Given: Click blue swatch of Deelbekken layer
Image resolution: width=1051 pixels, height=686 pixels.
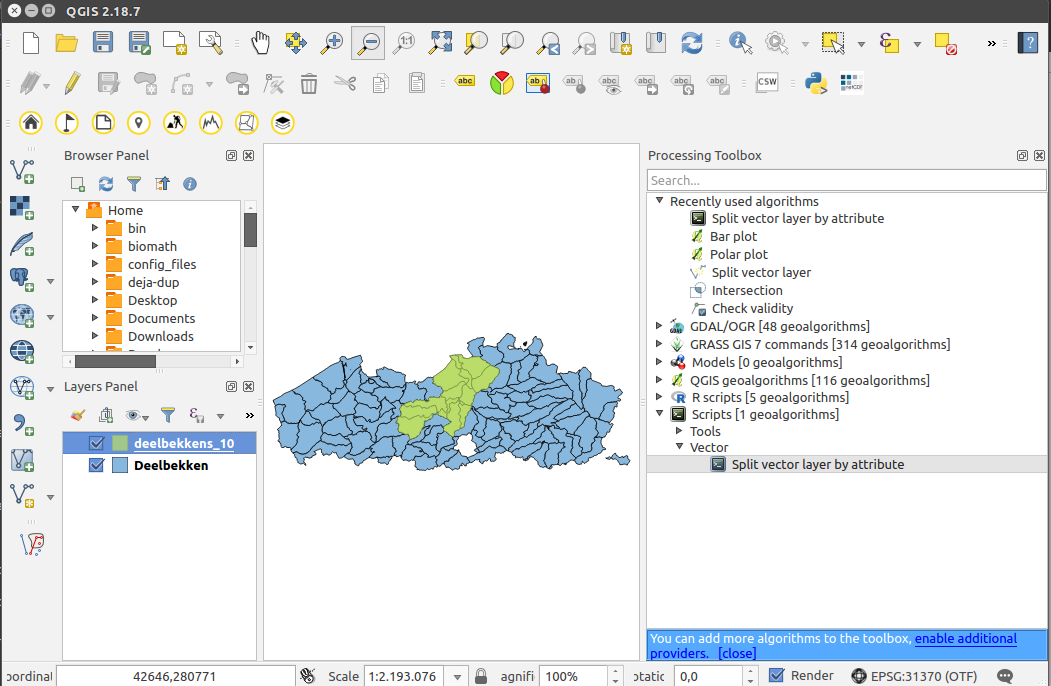Looking at the screenshot, I should tap(120, 465).
